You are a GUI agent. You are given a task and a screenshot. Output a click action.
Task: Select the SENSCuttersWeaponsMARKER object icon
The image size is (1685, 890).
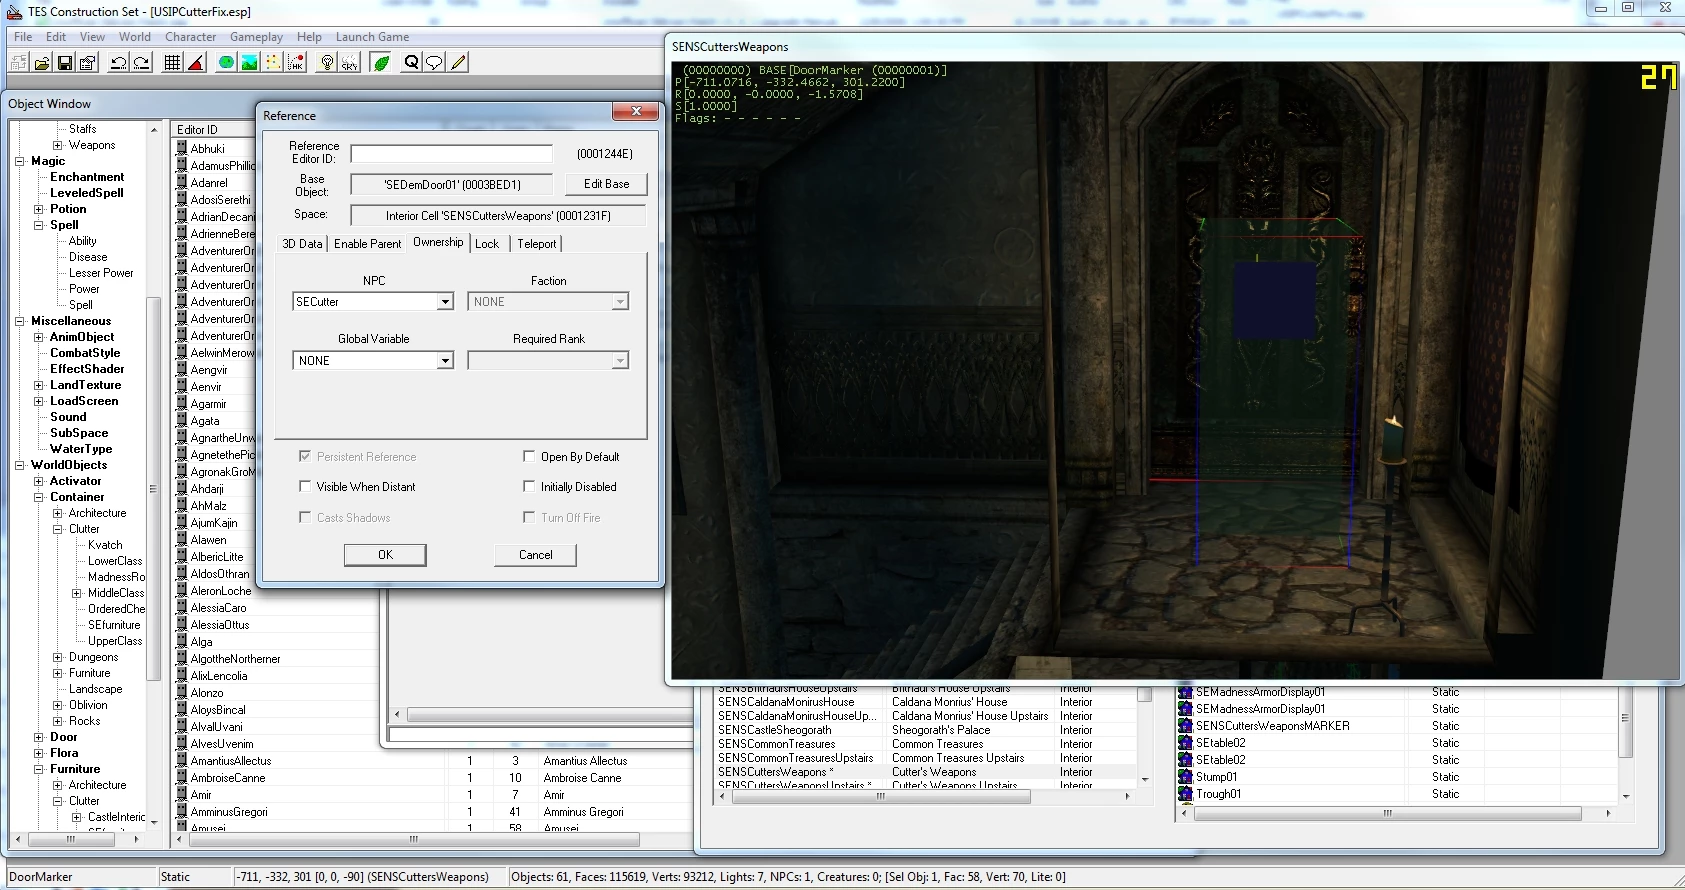pyautogui.click(x=1186, y=726)
